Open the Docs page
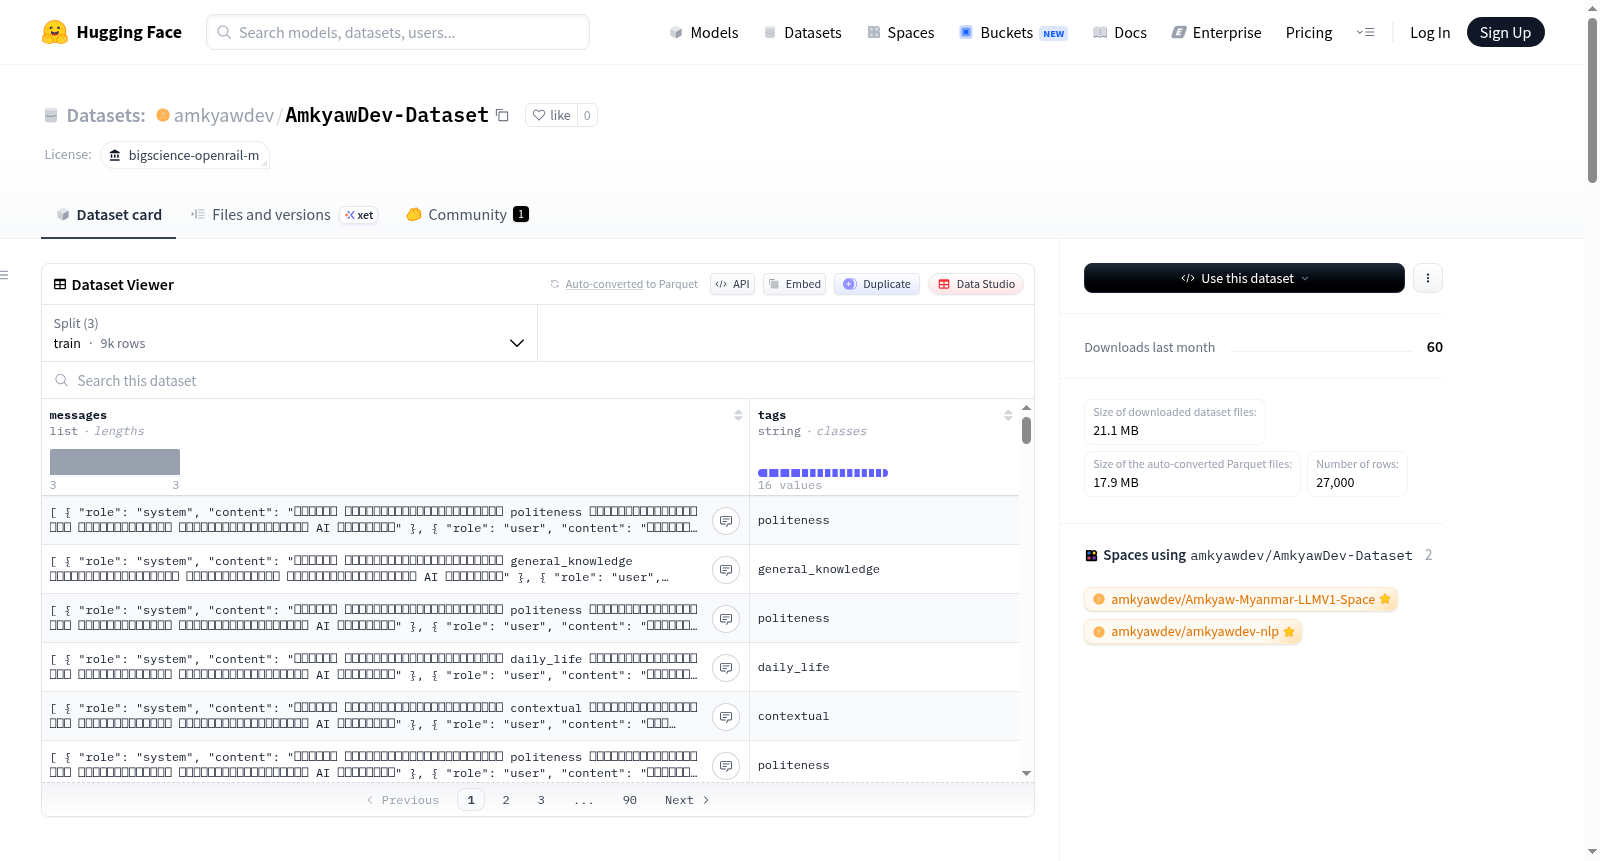 coord(1119,32)
